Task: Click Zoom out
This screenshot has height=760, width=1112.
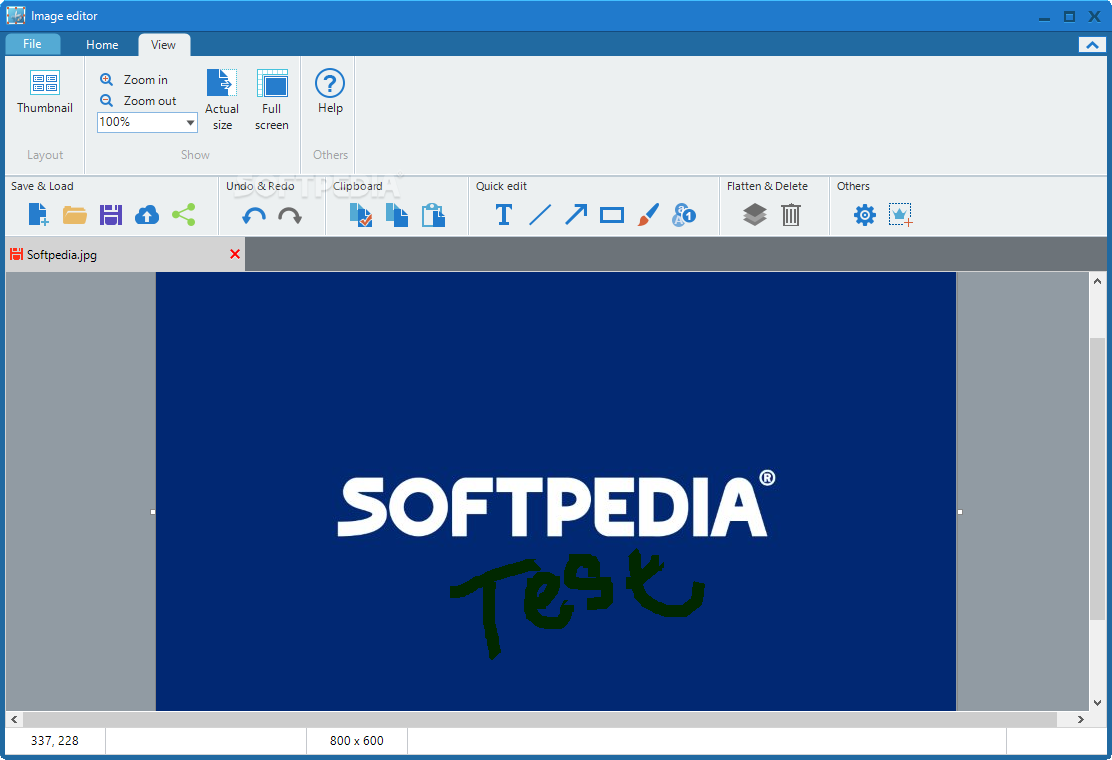Action: coord(139,101)
